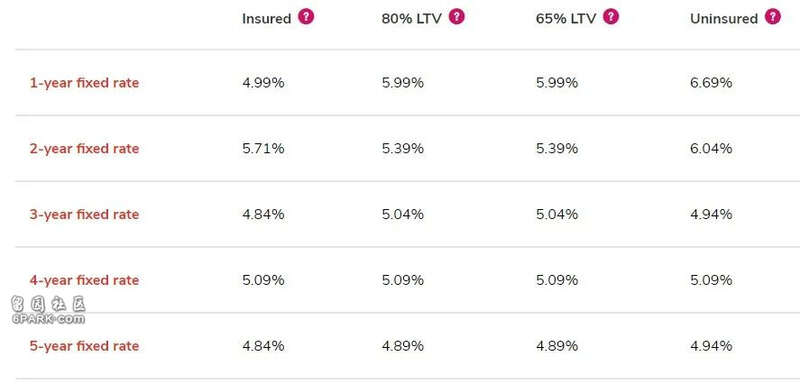Select the 6.04% uninsured 2-year rate

coord(711,148)
